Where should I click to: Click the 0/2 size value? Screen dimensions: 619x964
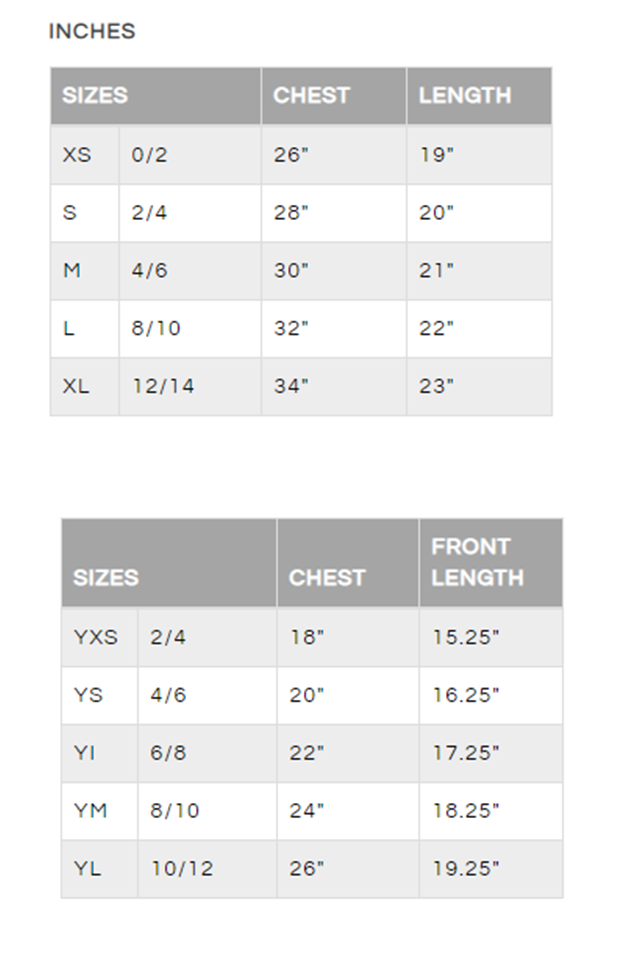(x=149, y=154)
